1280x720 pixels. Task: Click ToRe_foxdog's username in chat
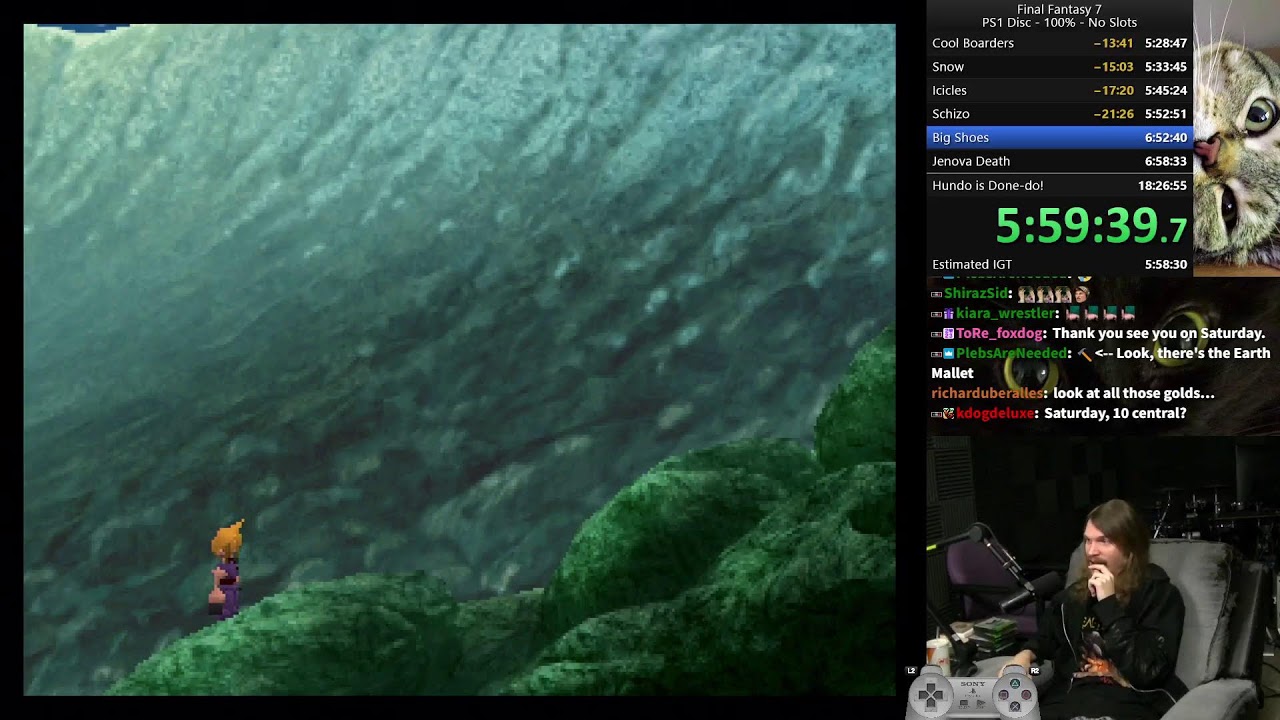point(999,334)
